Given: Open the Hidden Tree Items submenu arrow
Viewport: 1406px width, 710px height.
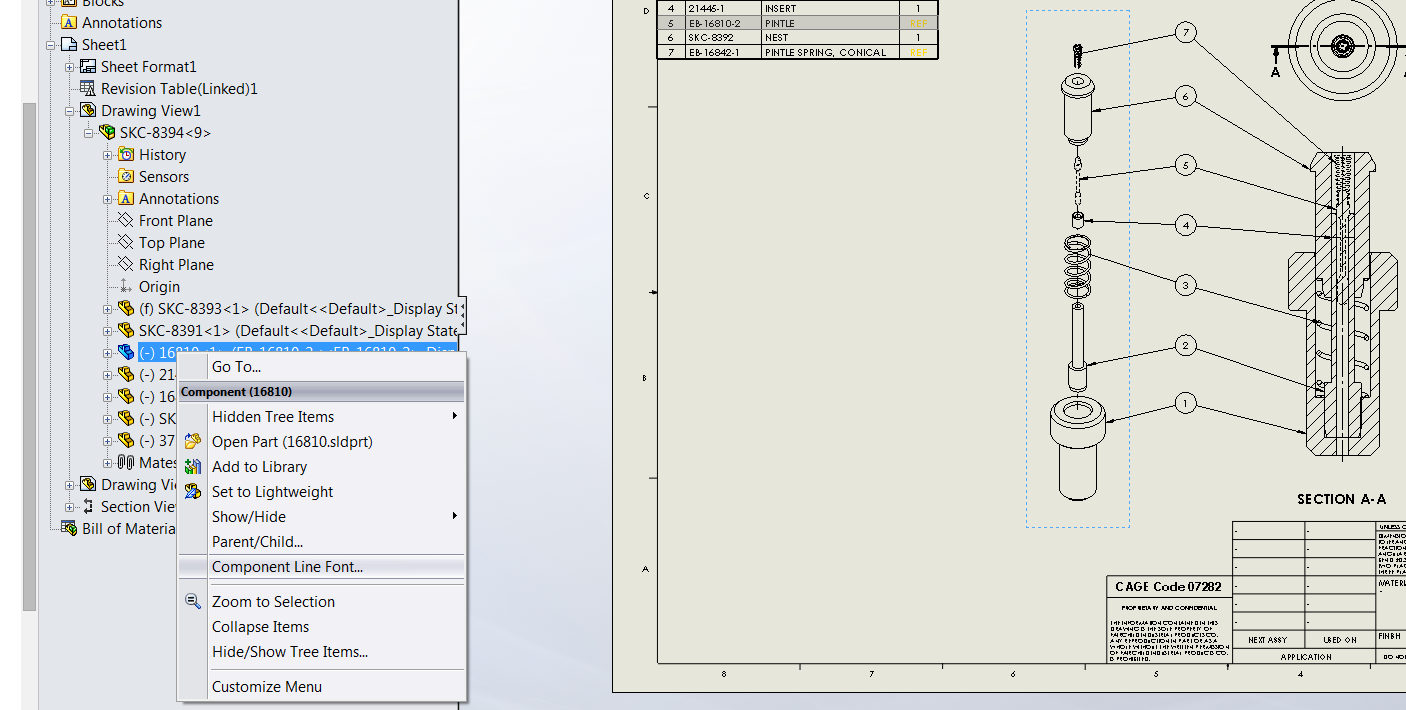Looking at the screenshot, I should click(455, 416).
